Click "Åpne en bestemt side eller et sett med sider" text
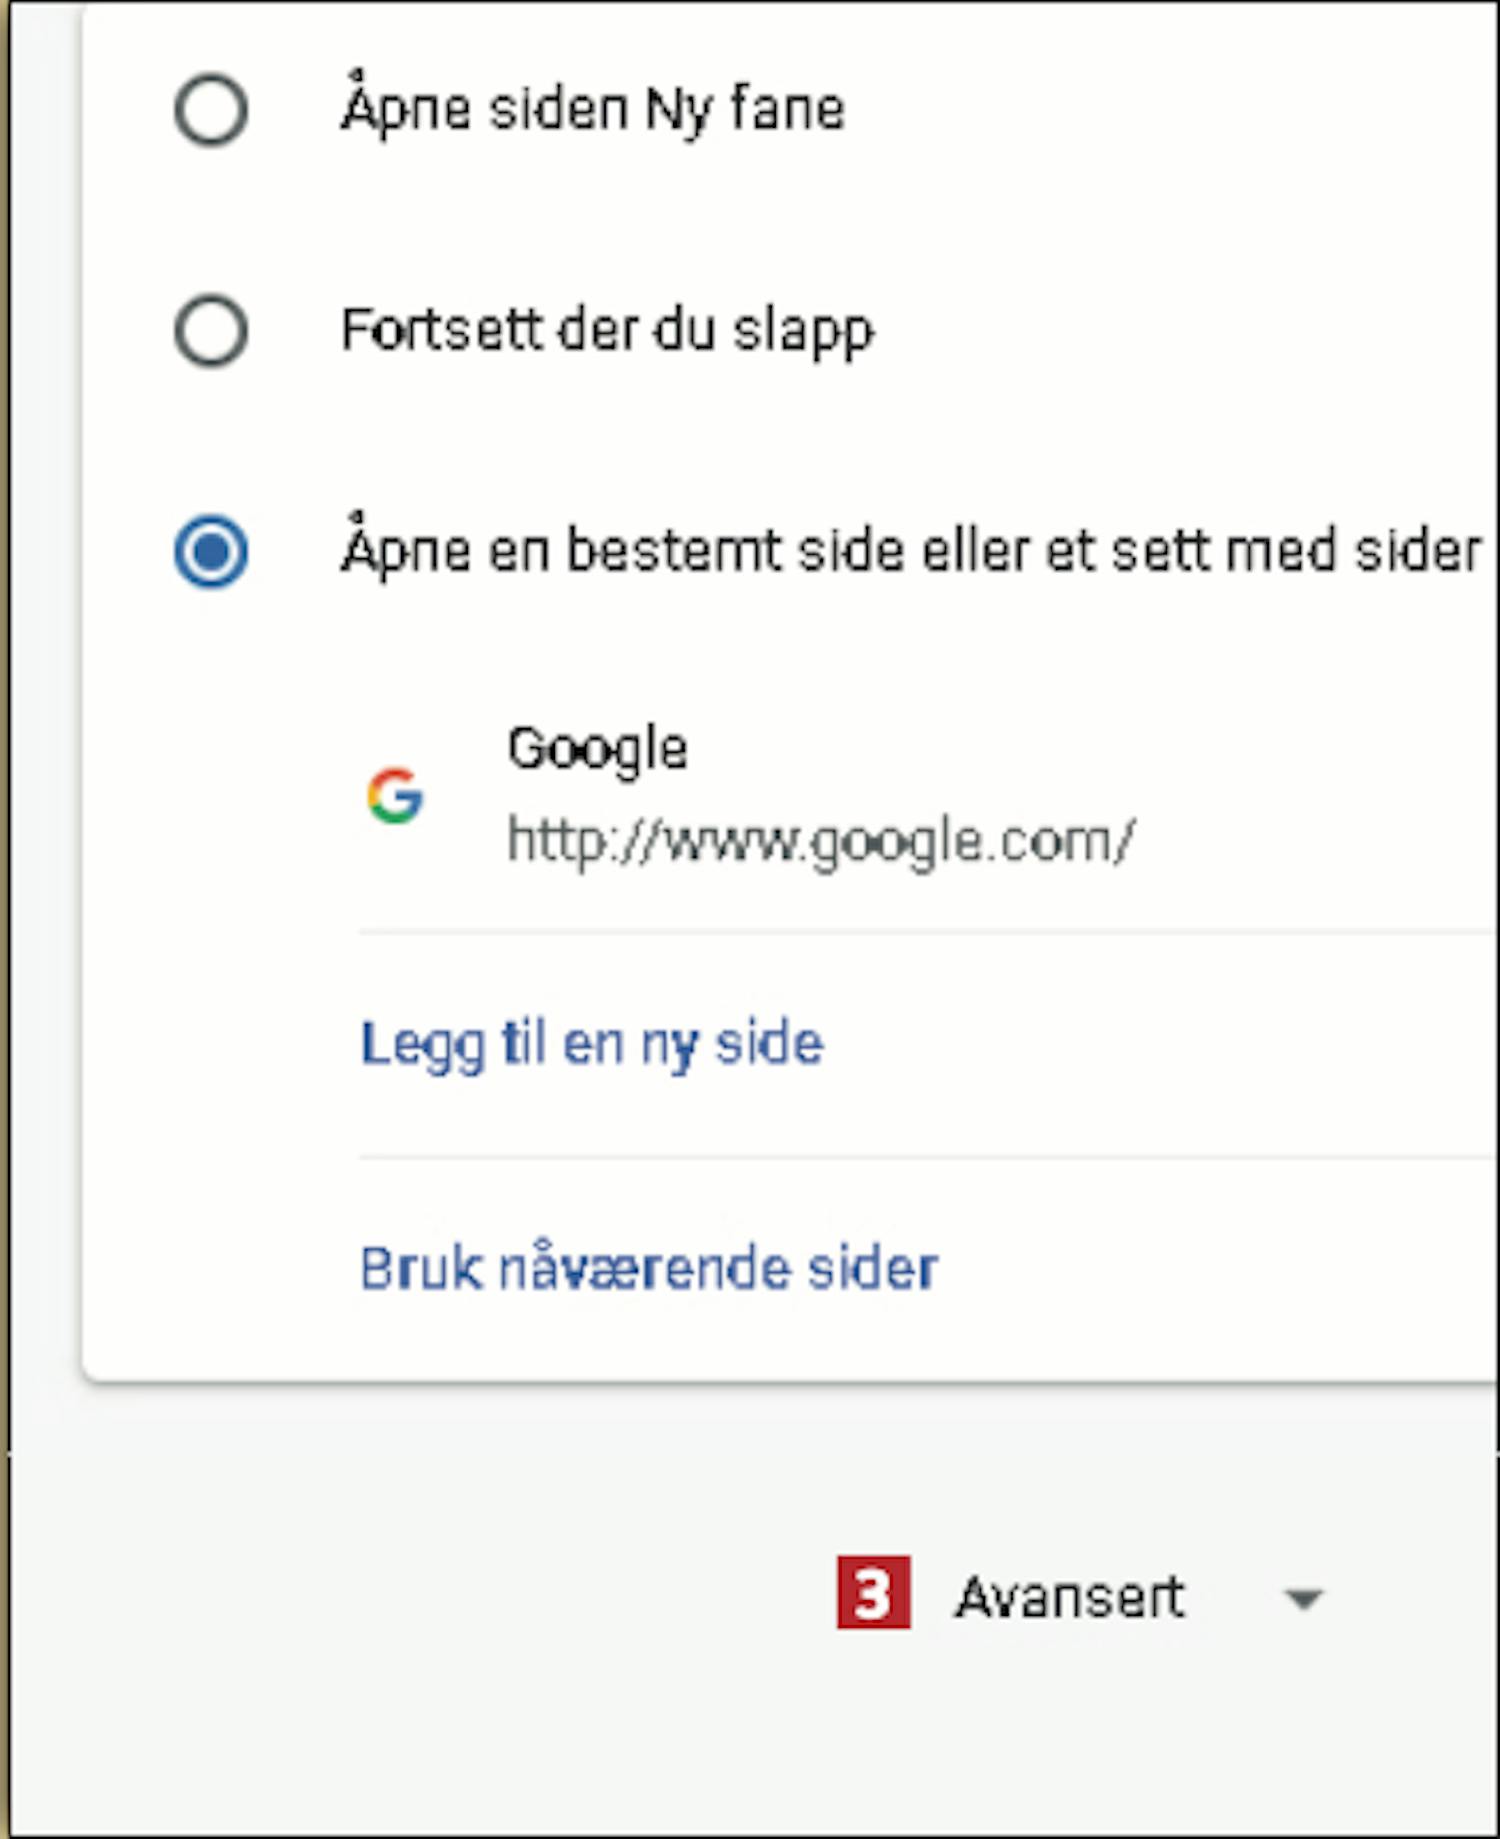 pyautogui.click(x=911, y=548)
